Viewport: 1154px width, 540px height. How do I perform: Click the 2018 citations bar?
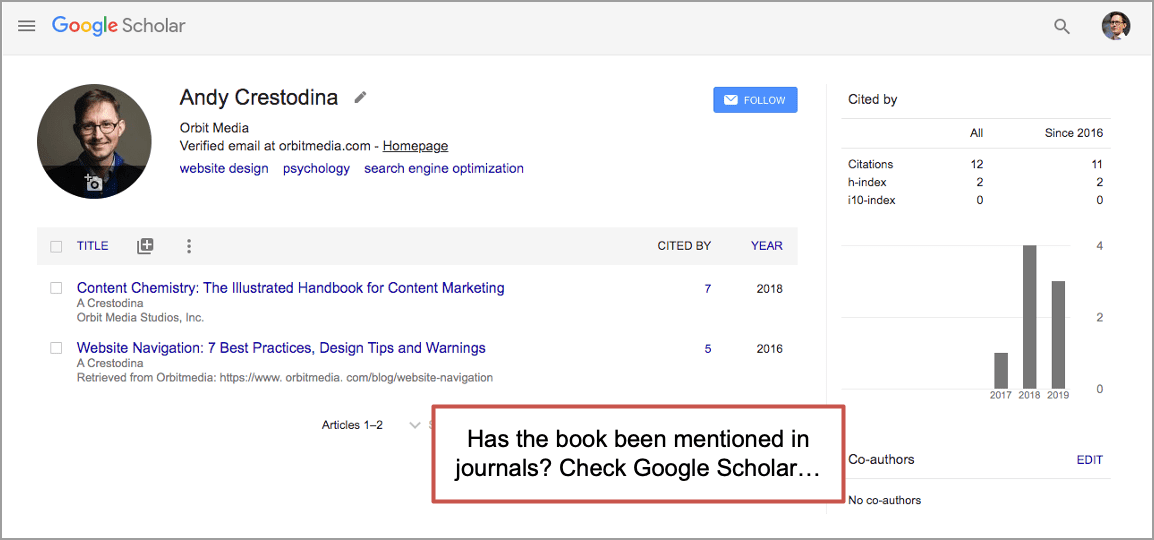(x=1030, y=317)
